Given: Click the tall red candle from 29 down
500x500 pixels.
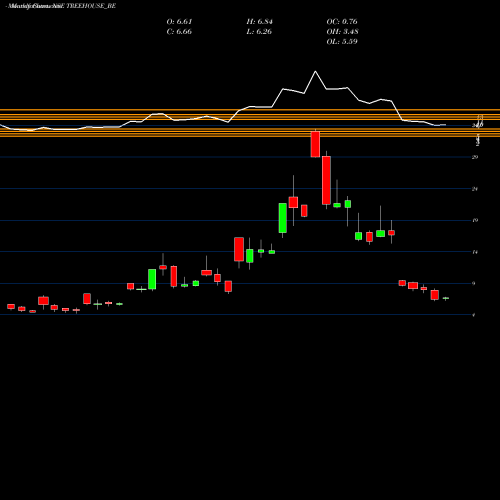Looking at the screenshot, I should point(326,180).
